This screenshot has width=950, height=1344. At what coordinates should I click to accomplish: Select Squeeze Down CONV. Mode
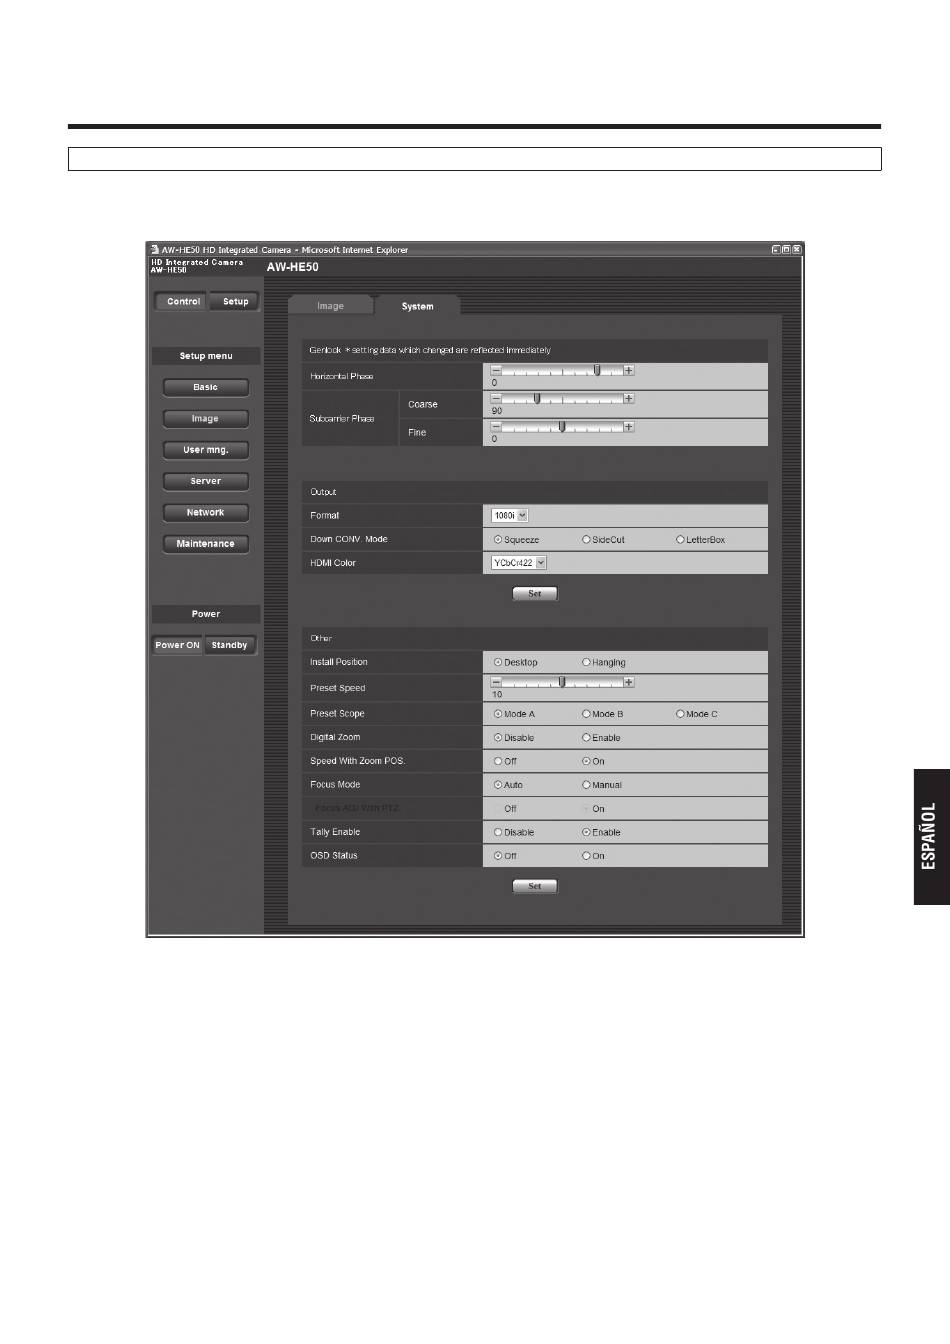click(x=498, y=539)
